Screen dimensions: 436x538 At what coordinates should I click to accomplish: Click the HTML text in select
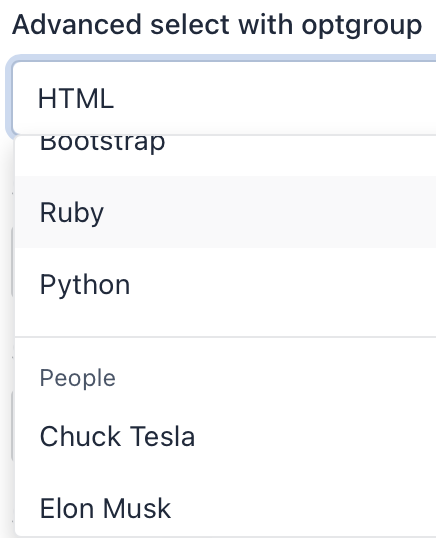(x=76, y=98)
